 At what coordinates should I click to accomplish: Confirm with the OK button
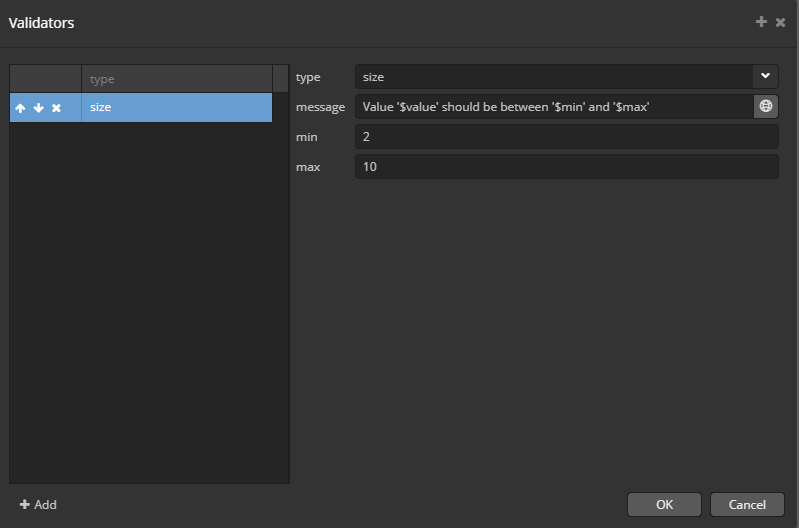coord(664,505)
